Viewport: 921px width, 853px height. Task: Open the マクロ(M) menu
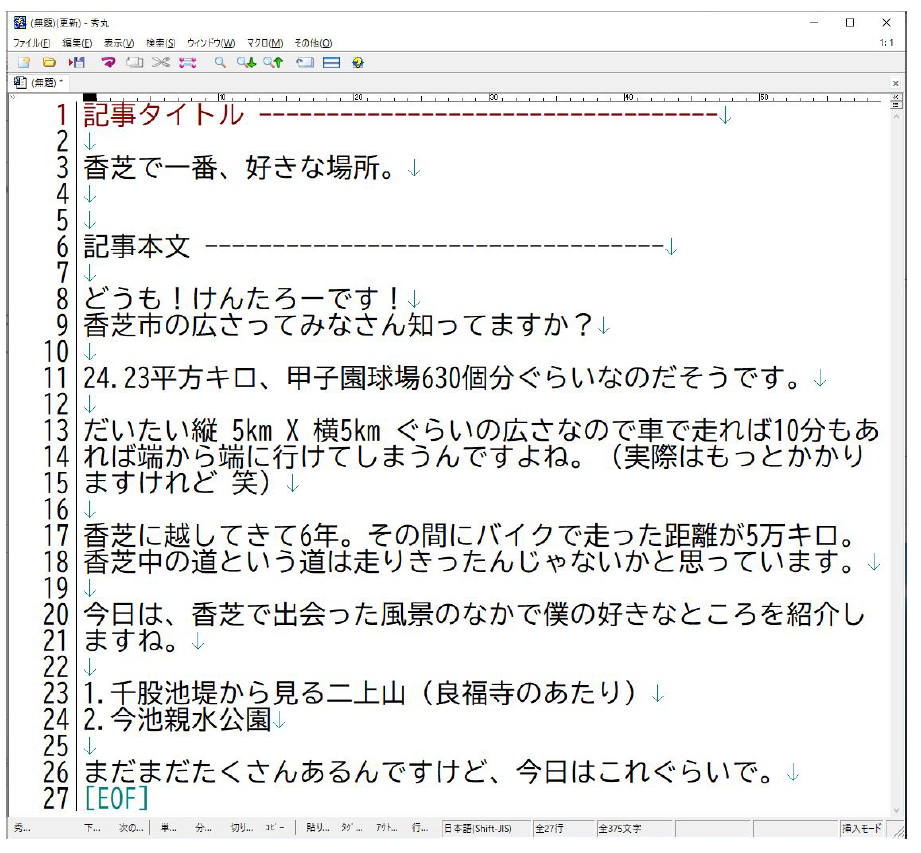coord(265,43)
